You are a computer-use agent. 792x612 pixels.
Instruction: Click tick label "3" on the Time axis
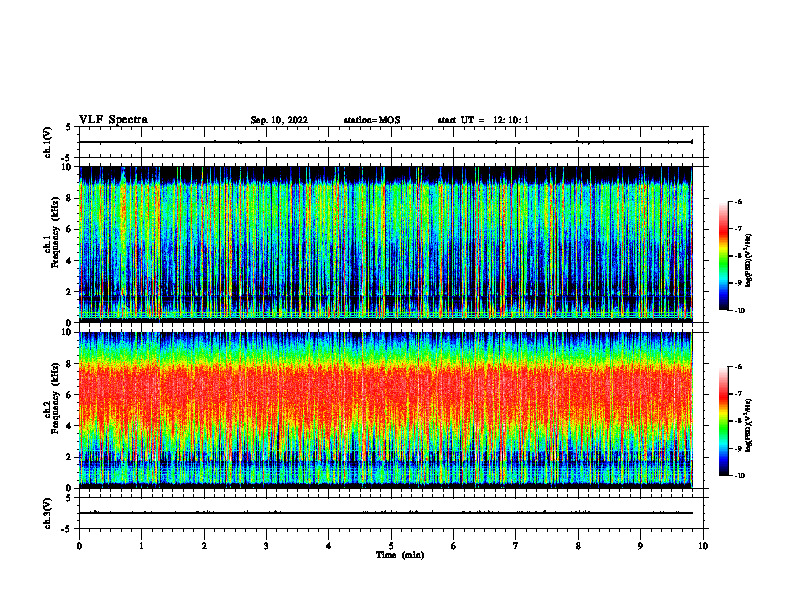pos(266,546)
